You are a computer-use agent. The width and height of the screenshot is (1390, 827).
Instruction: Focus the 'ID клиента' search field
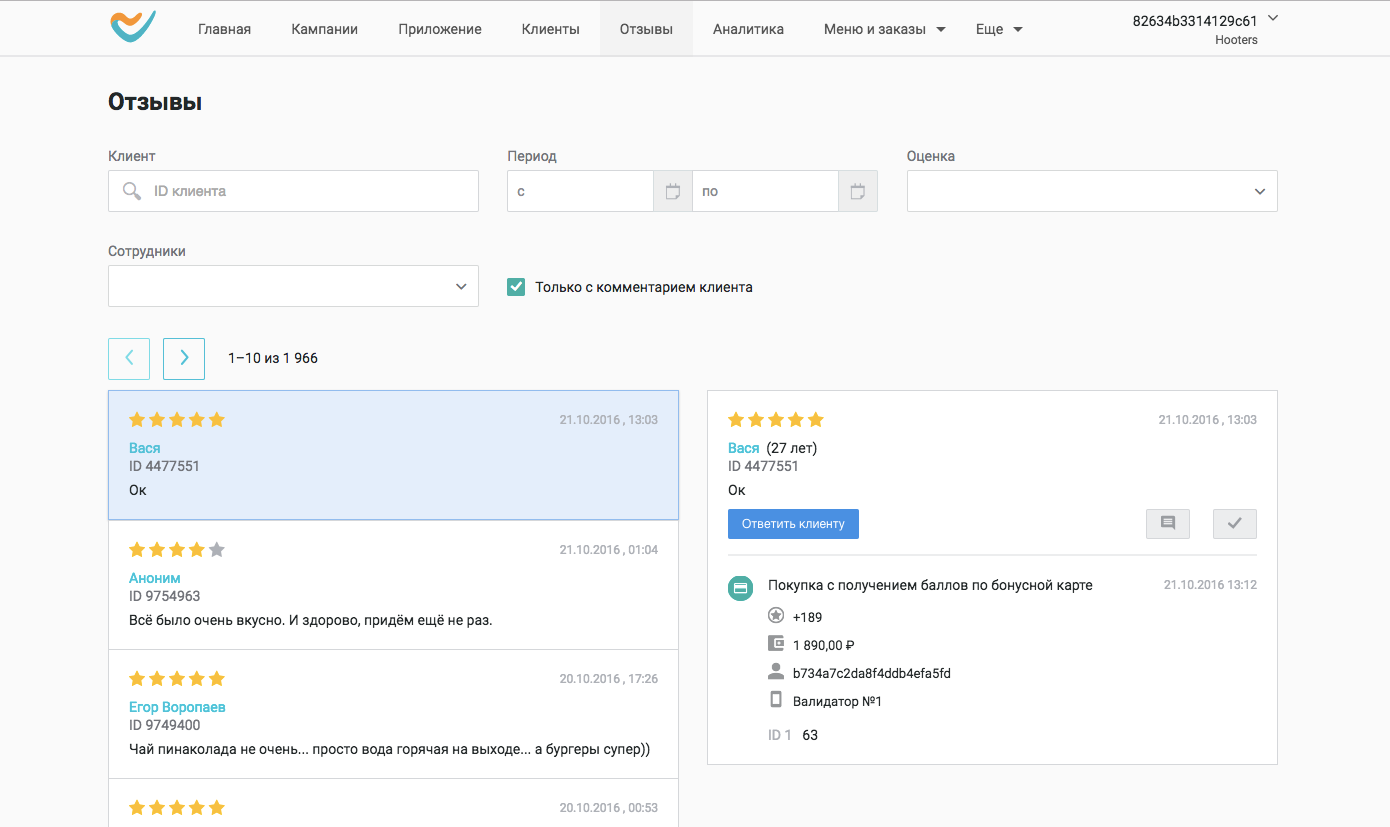(293, 191)
